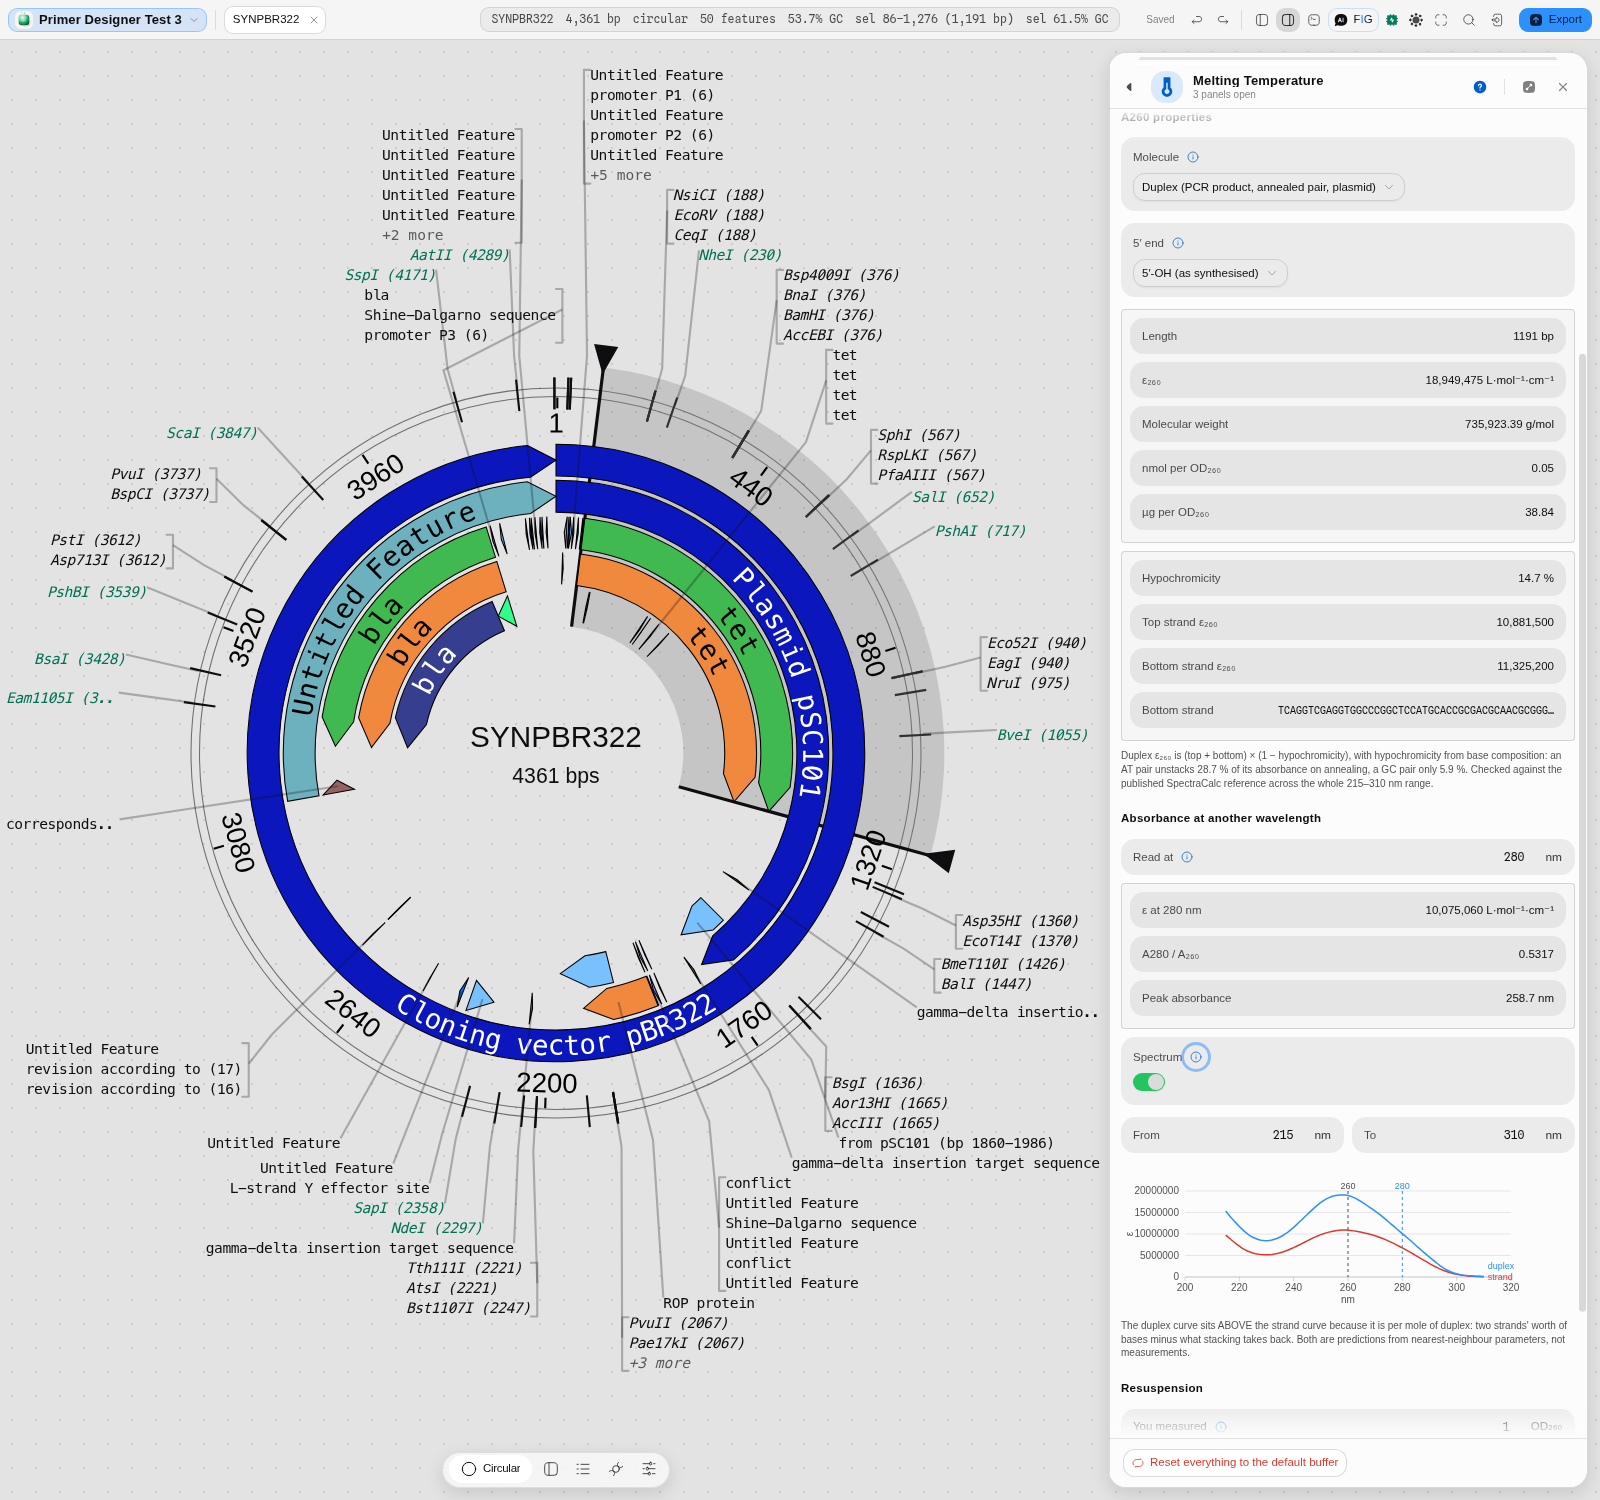Reset everything to the default buffer
This screenshot has height=1500, width=1600.
click(1235, 1463)
